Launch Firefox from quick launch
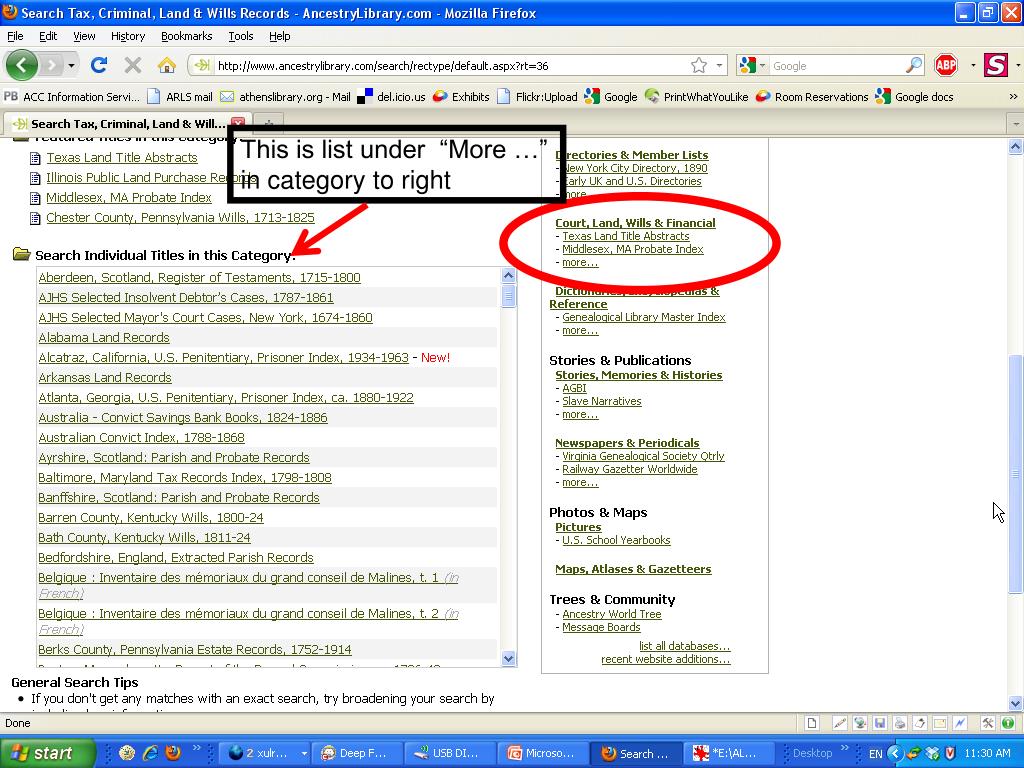1024x768 pixels. 173,753
